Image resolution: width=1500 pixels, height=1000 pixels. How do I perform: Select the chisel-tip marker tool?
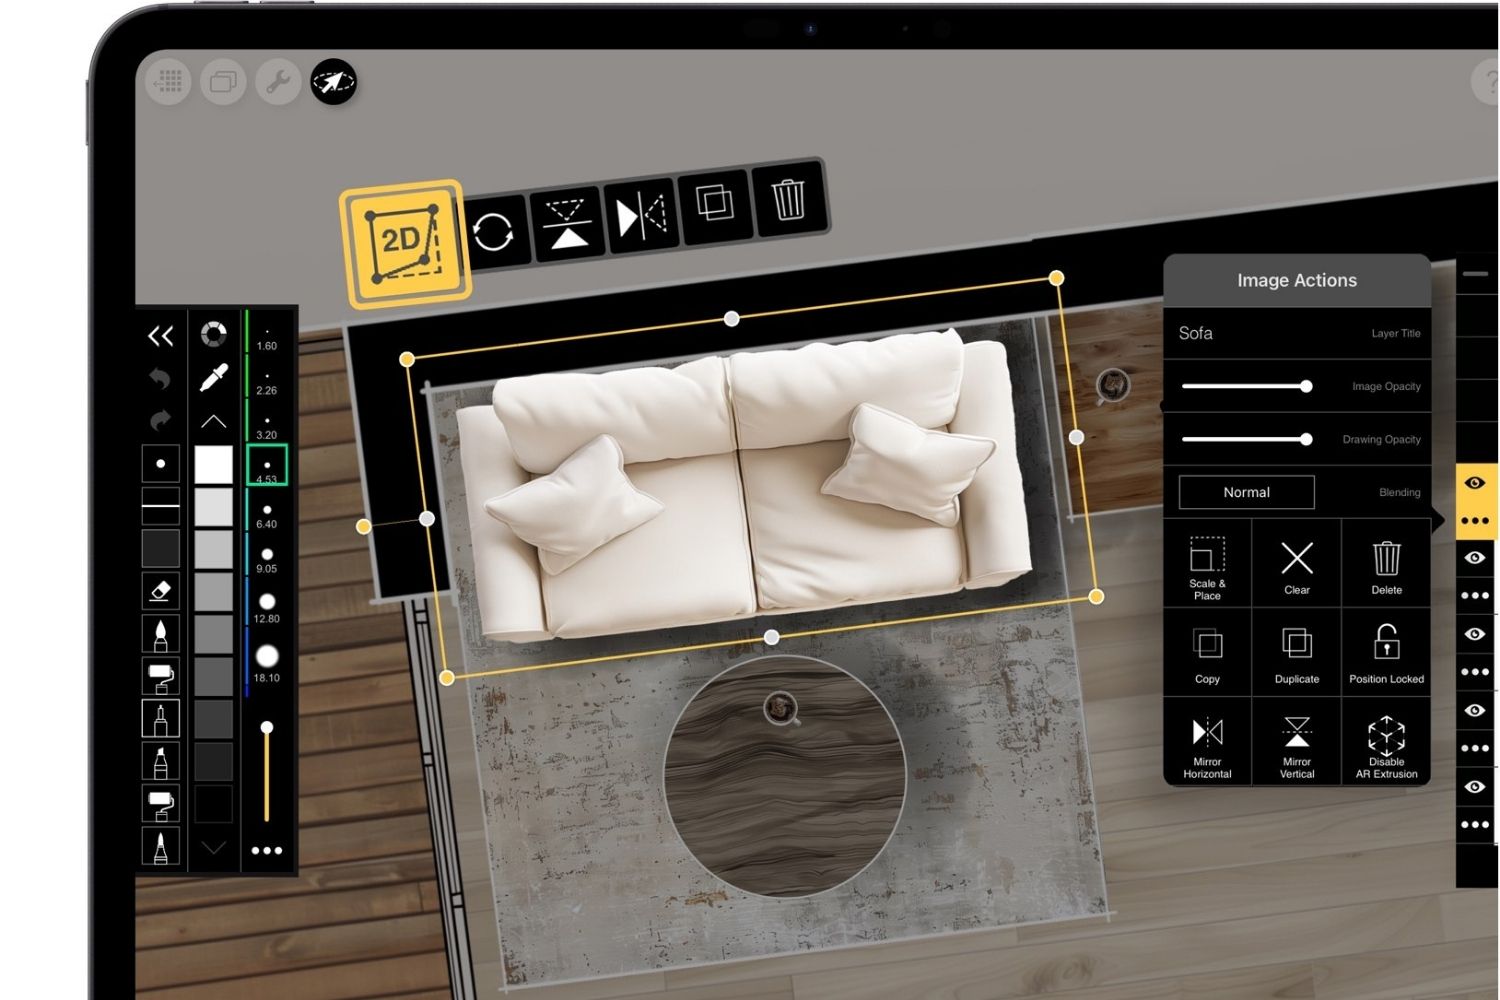[160, 762]
